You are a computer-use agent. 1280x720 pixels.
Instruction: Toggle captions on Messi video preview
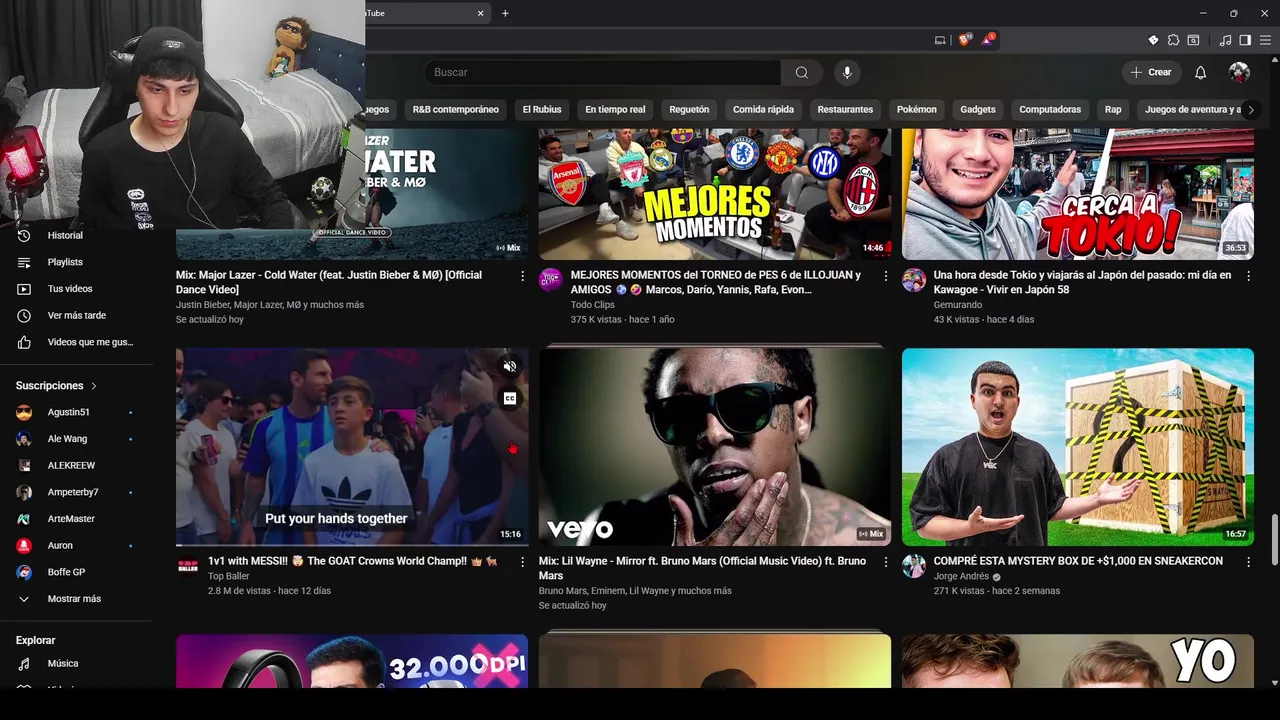pos(510,398)
